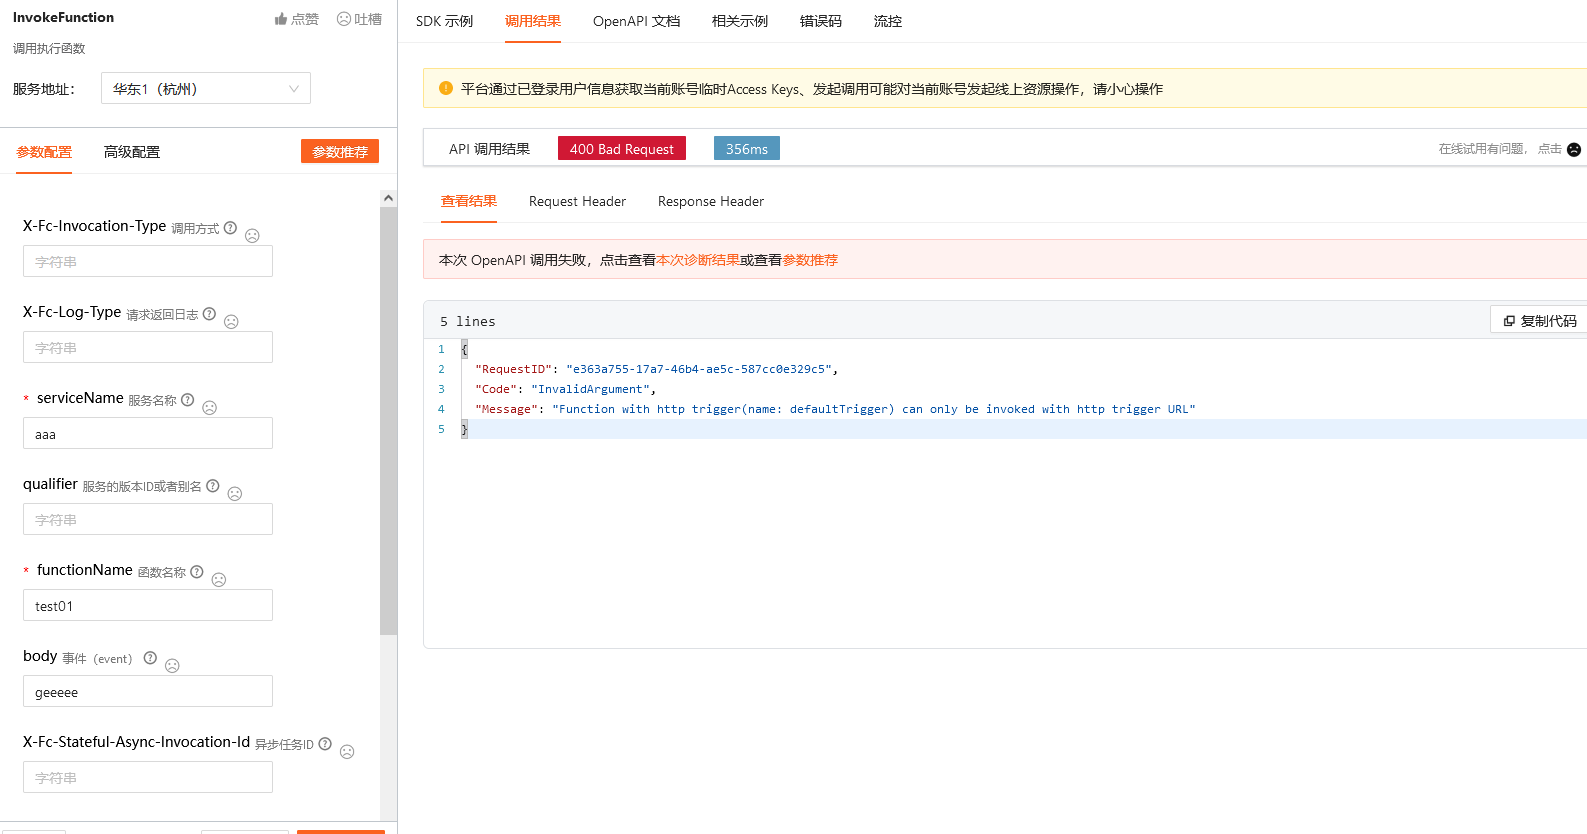Image resolution: width=1587 pixels, height=834 pixels.
Task: Open help icon for serviceName
Action: pos(187,400)
